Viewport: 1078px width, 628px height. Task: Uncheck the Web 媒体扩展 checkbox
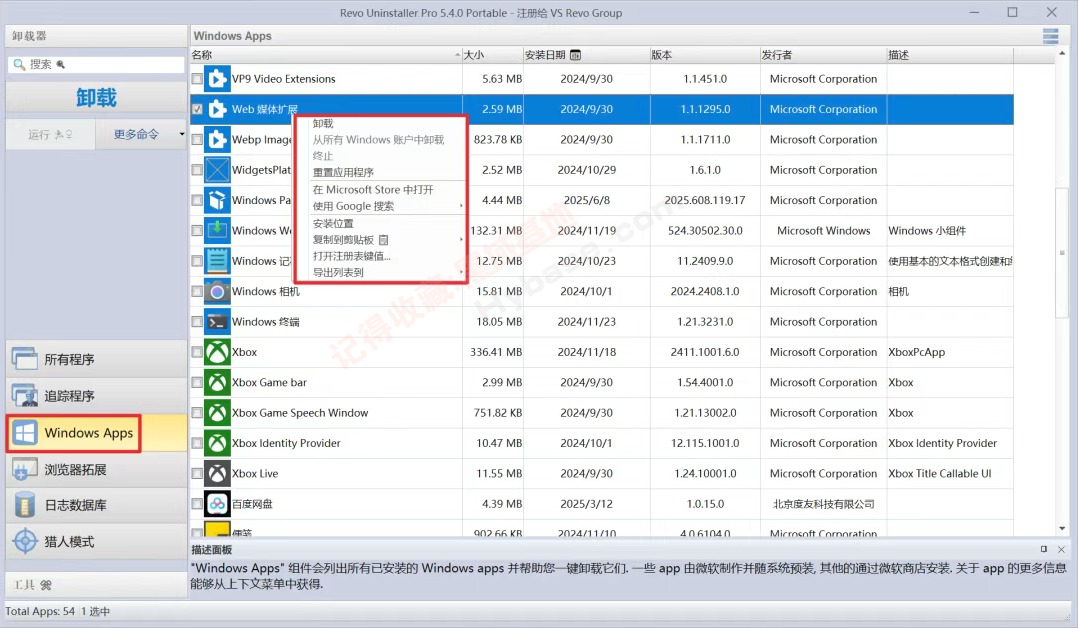tap(197, 109)
